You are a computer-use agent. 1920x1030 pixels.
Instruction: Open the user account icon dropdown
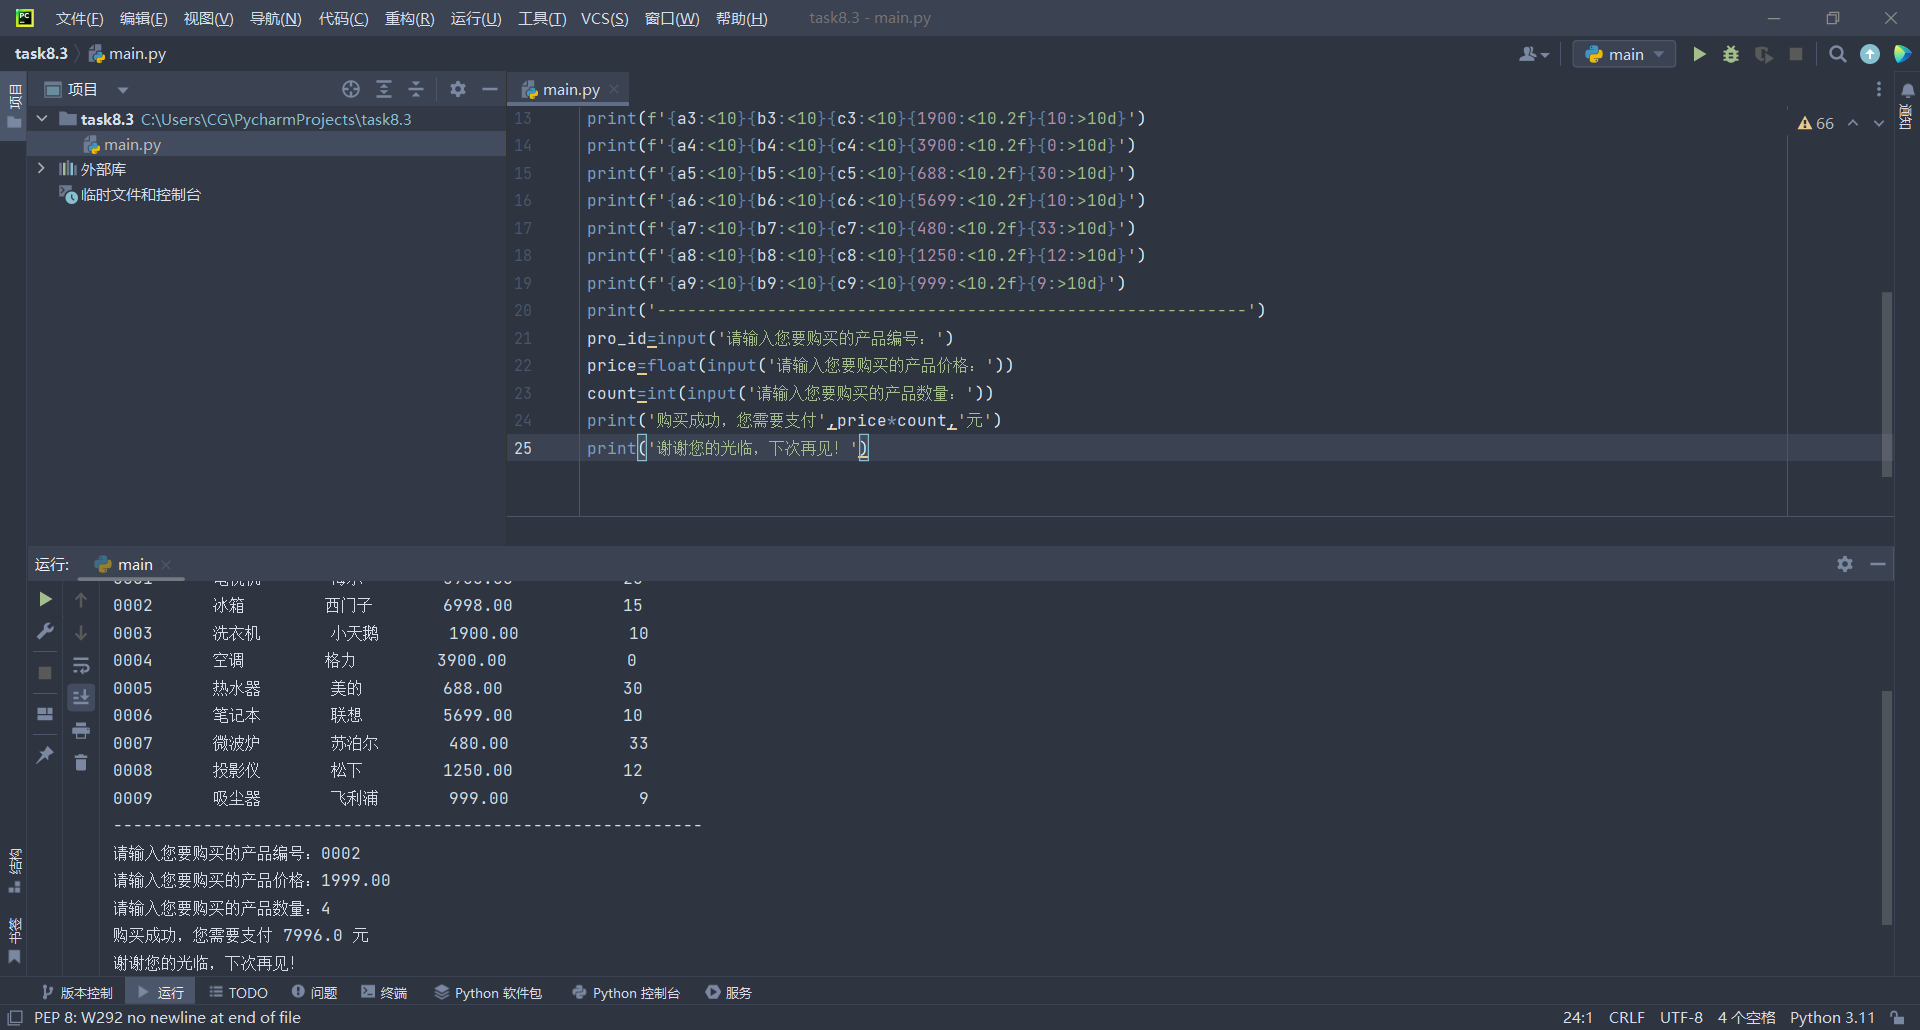[x=1534, y=54]
